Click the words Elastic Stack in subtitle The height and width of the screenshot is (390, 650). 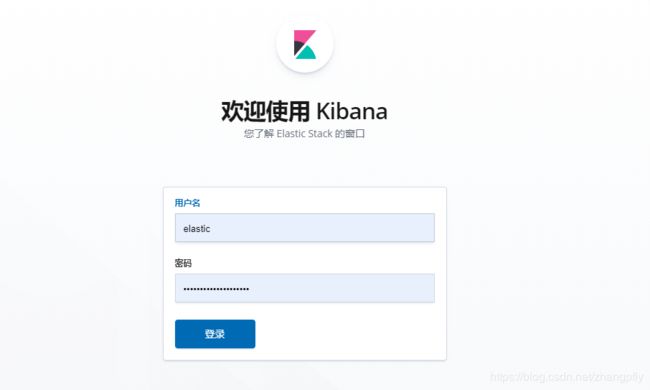click(x=305, y=133)
